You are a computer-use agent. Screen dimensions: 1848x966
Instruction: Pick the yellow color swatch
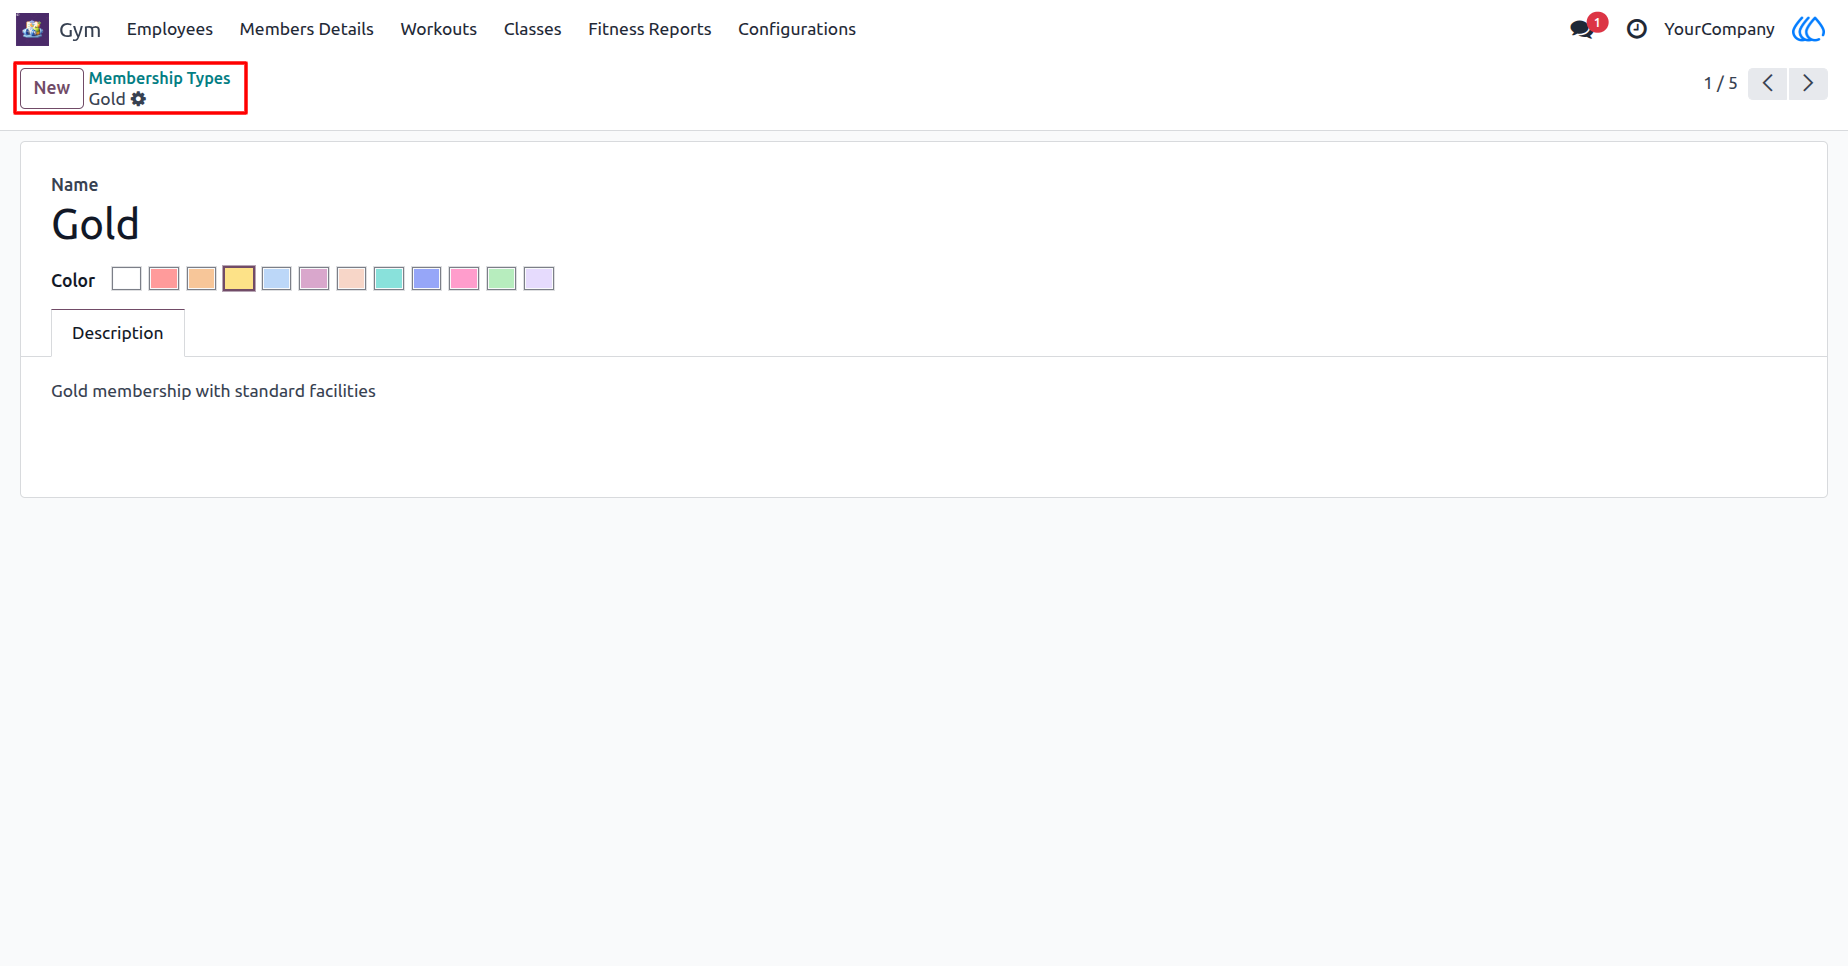[239, 279]
